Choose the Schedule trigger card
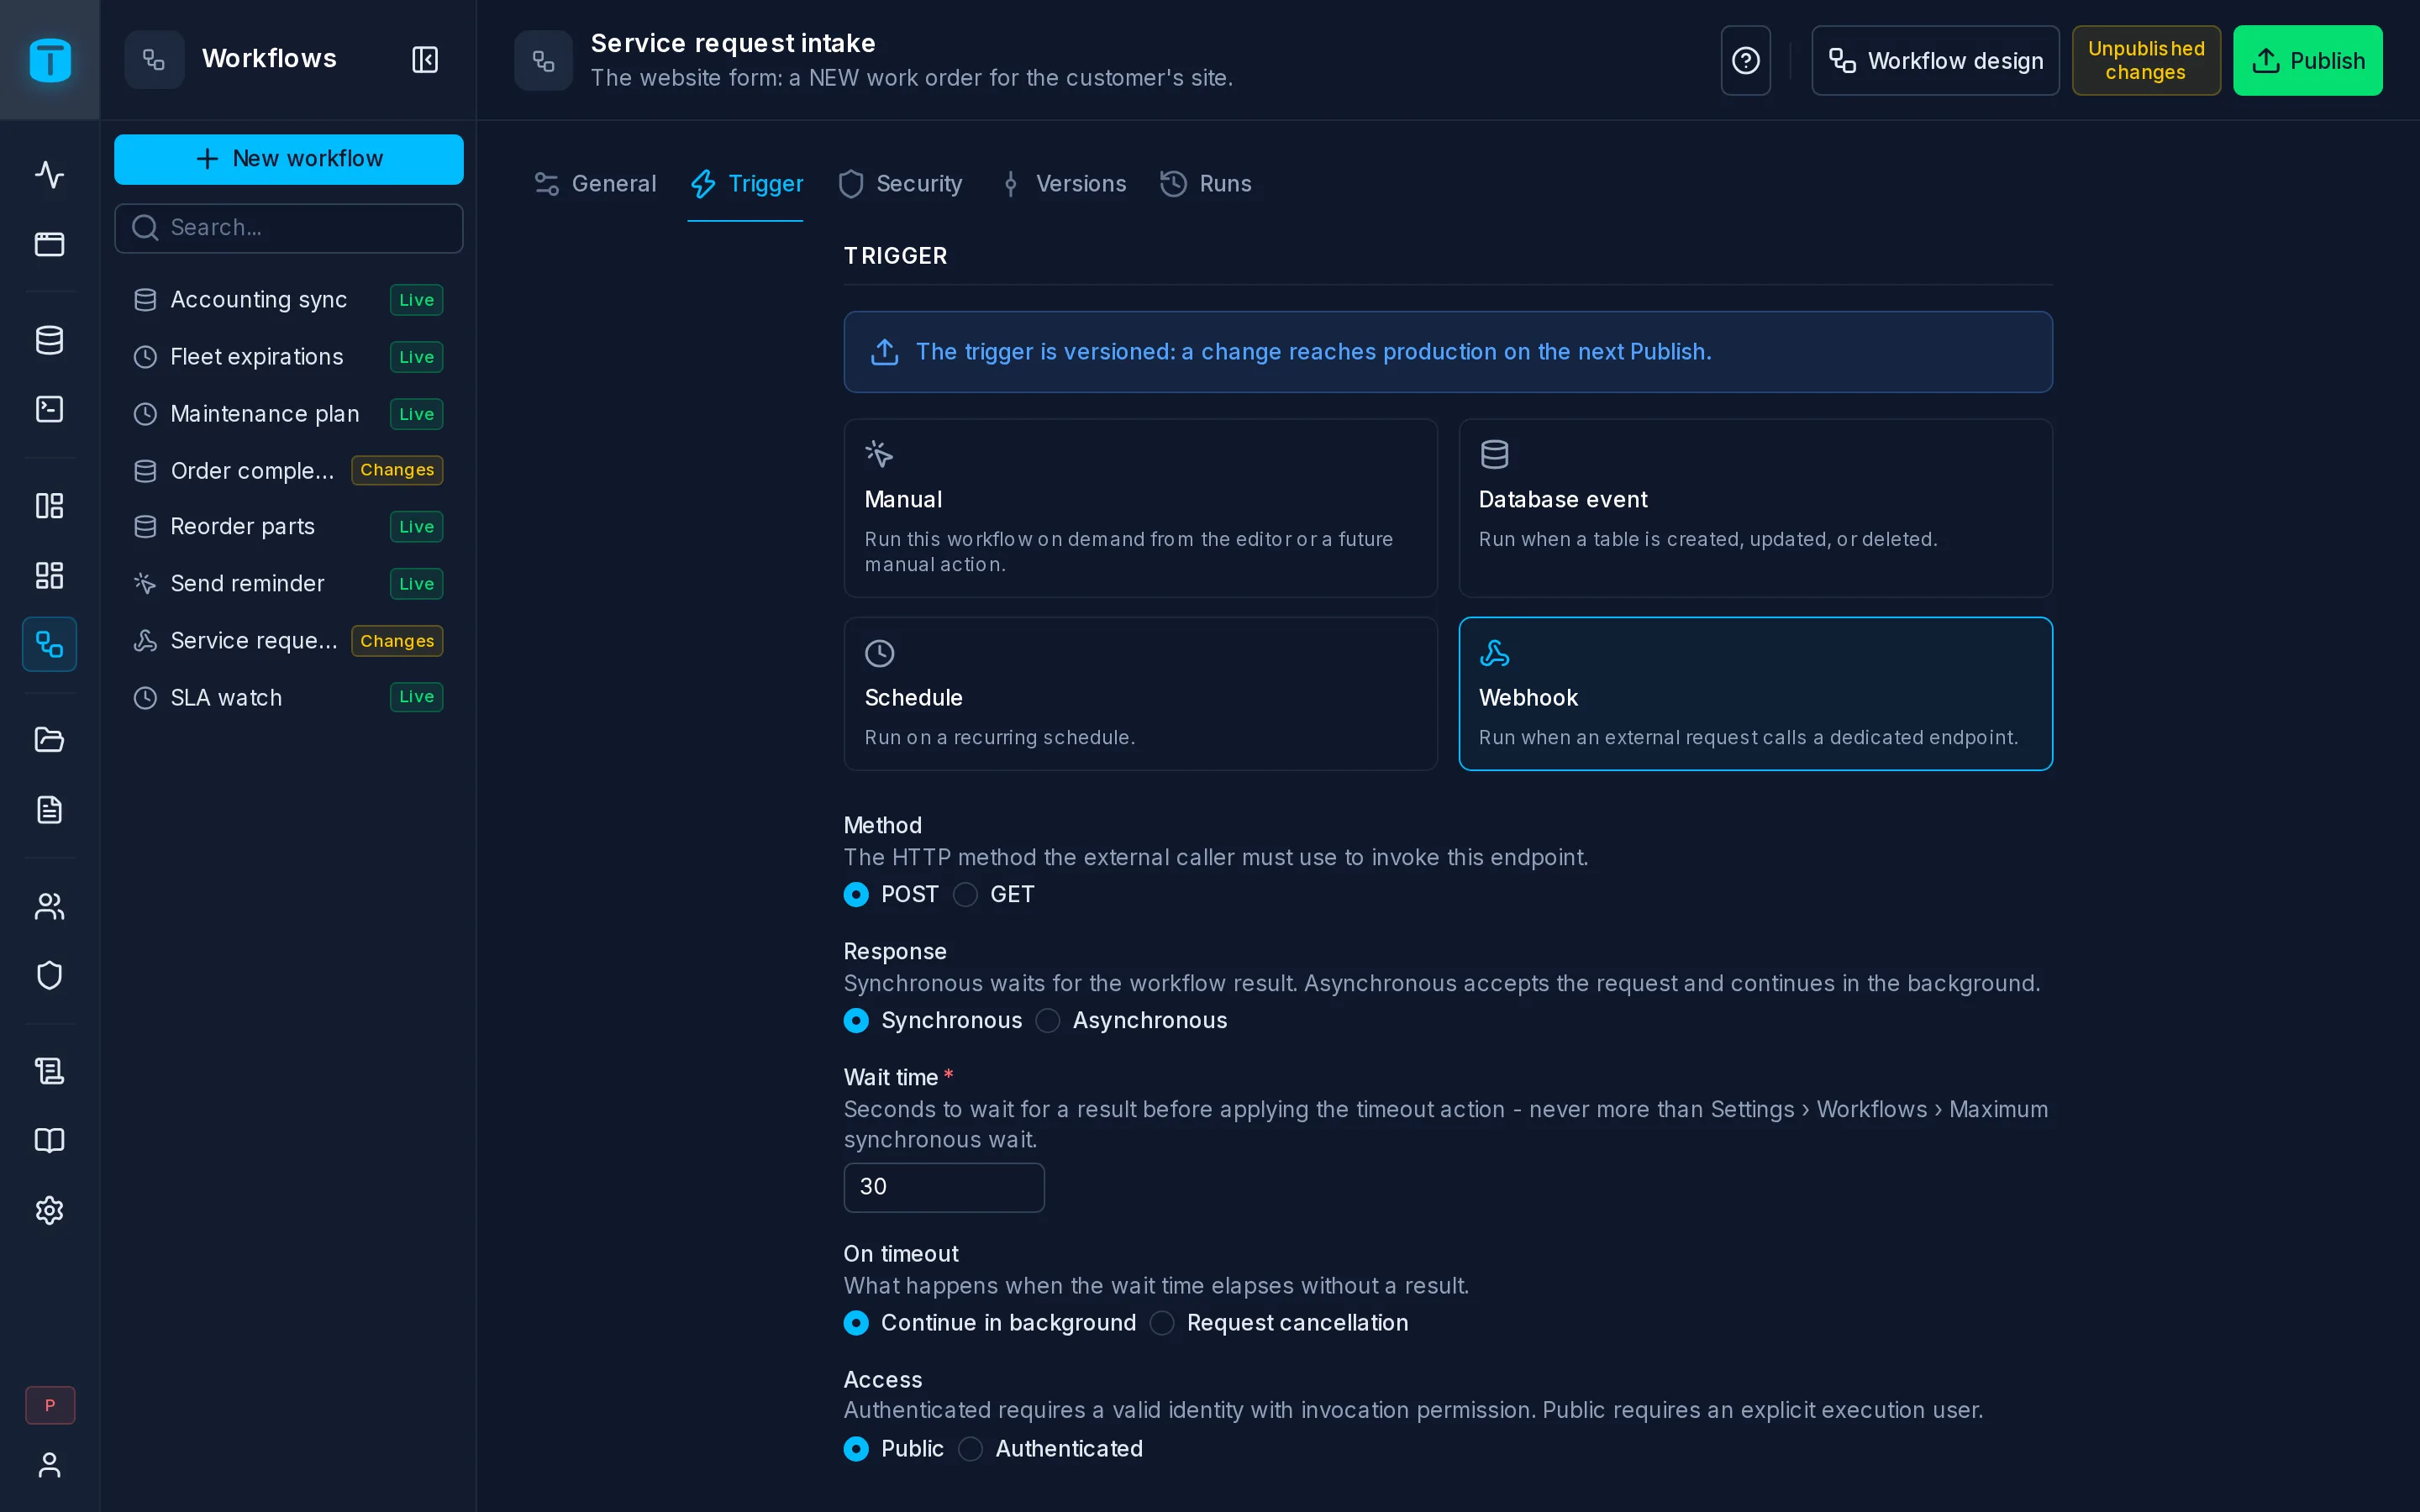Viewport: 2420px width, 1512px height. point(1140,694)
